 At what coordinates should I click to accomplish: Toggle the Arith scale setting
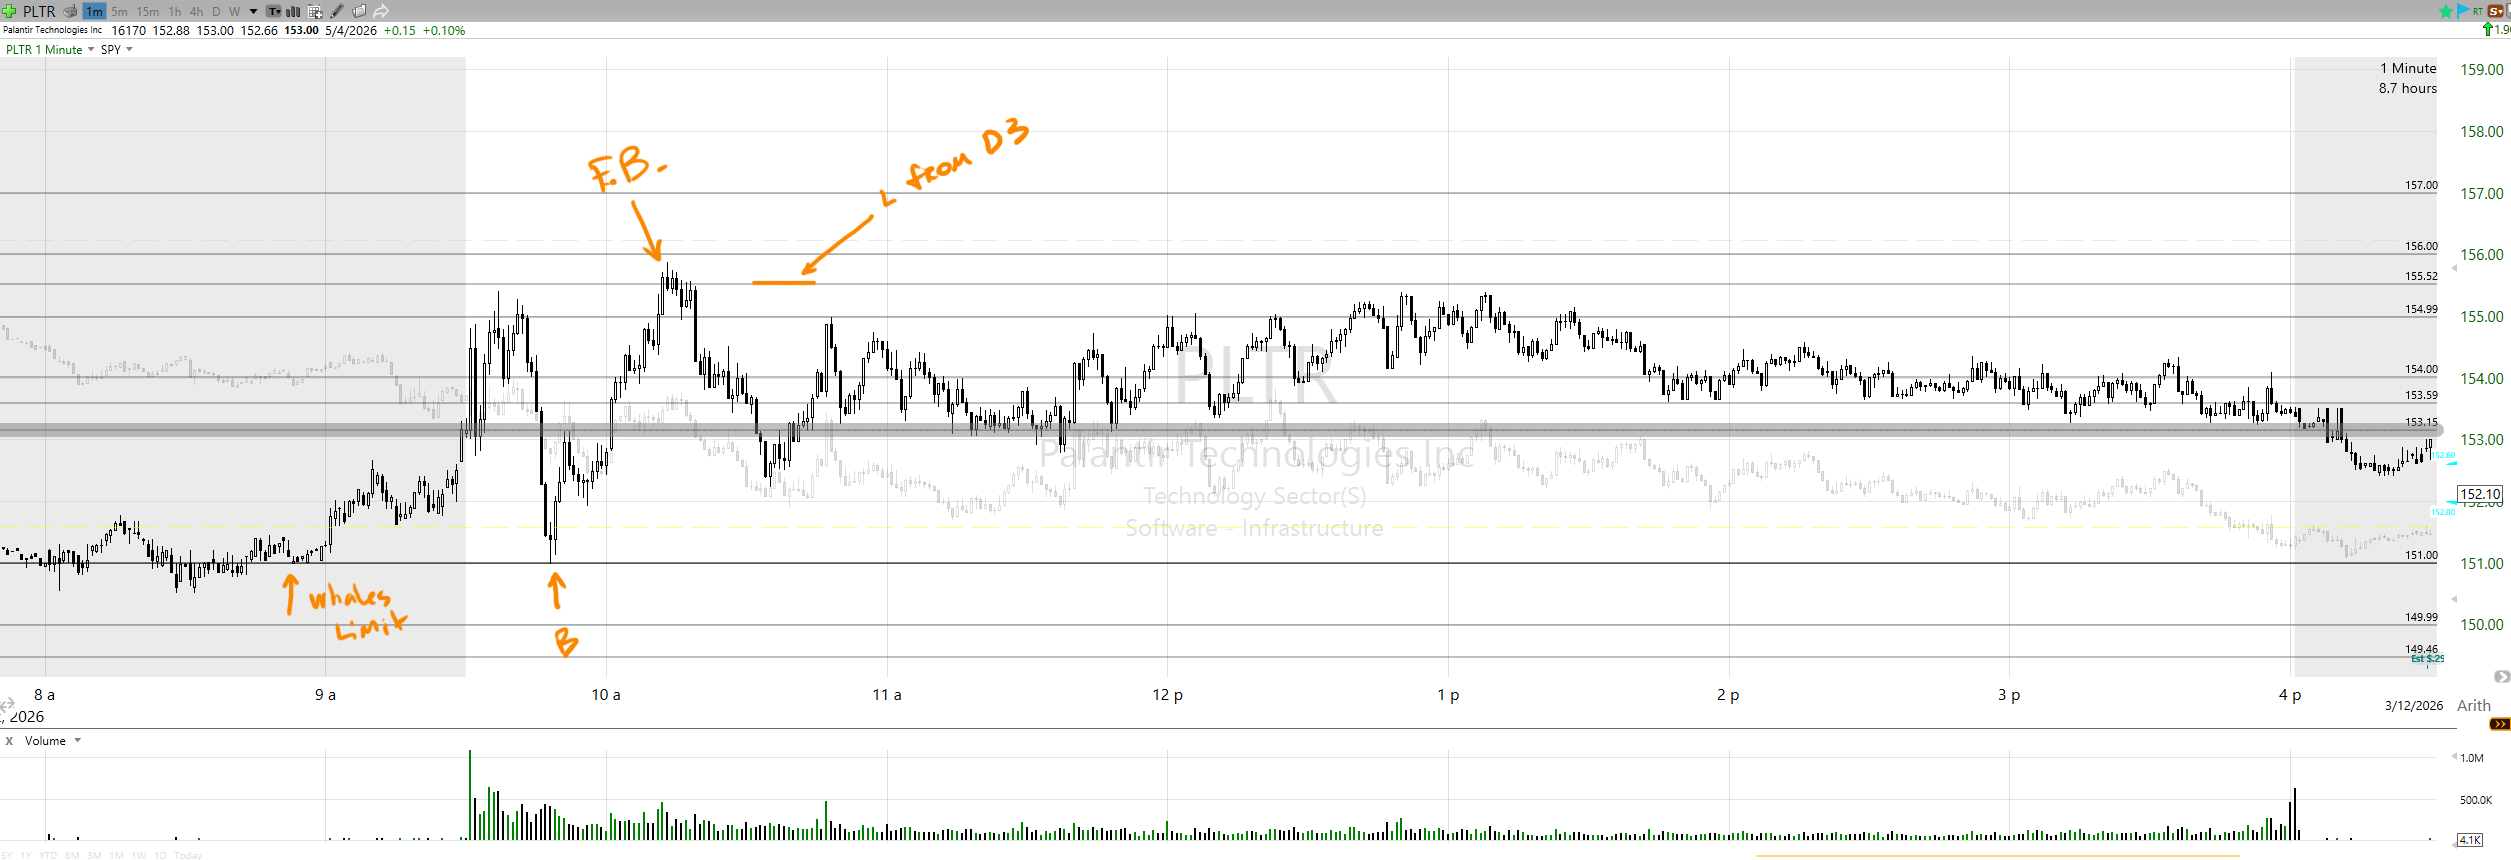pos(2473,705)
